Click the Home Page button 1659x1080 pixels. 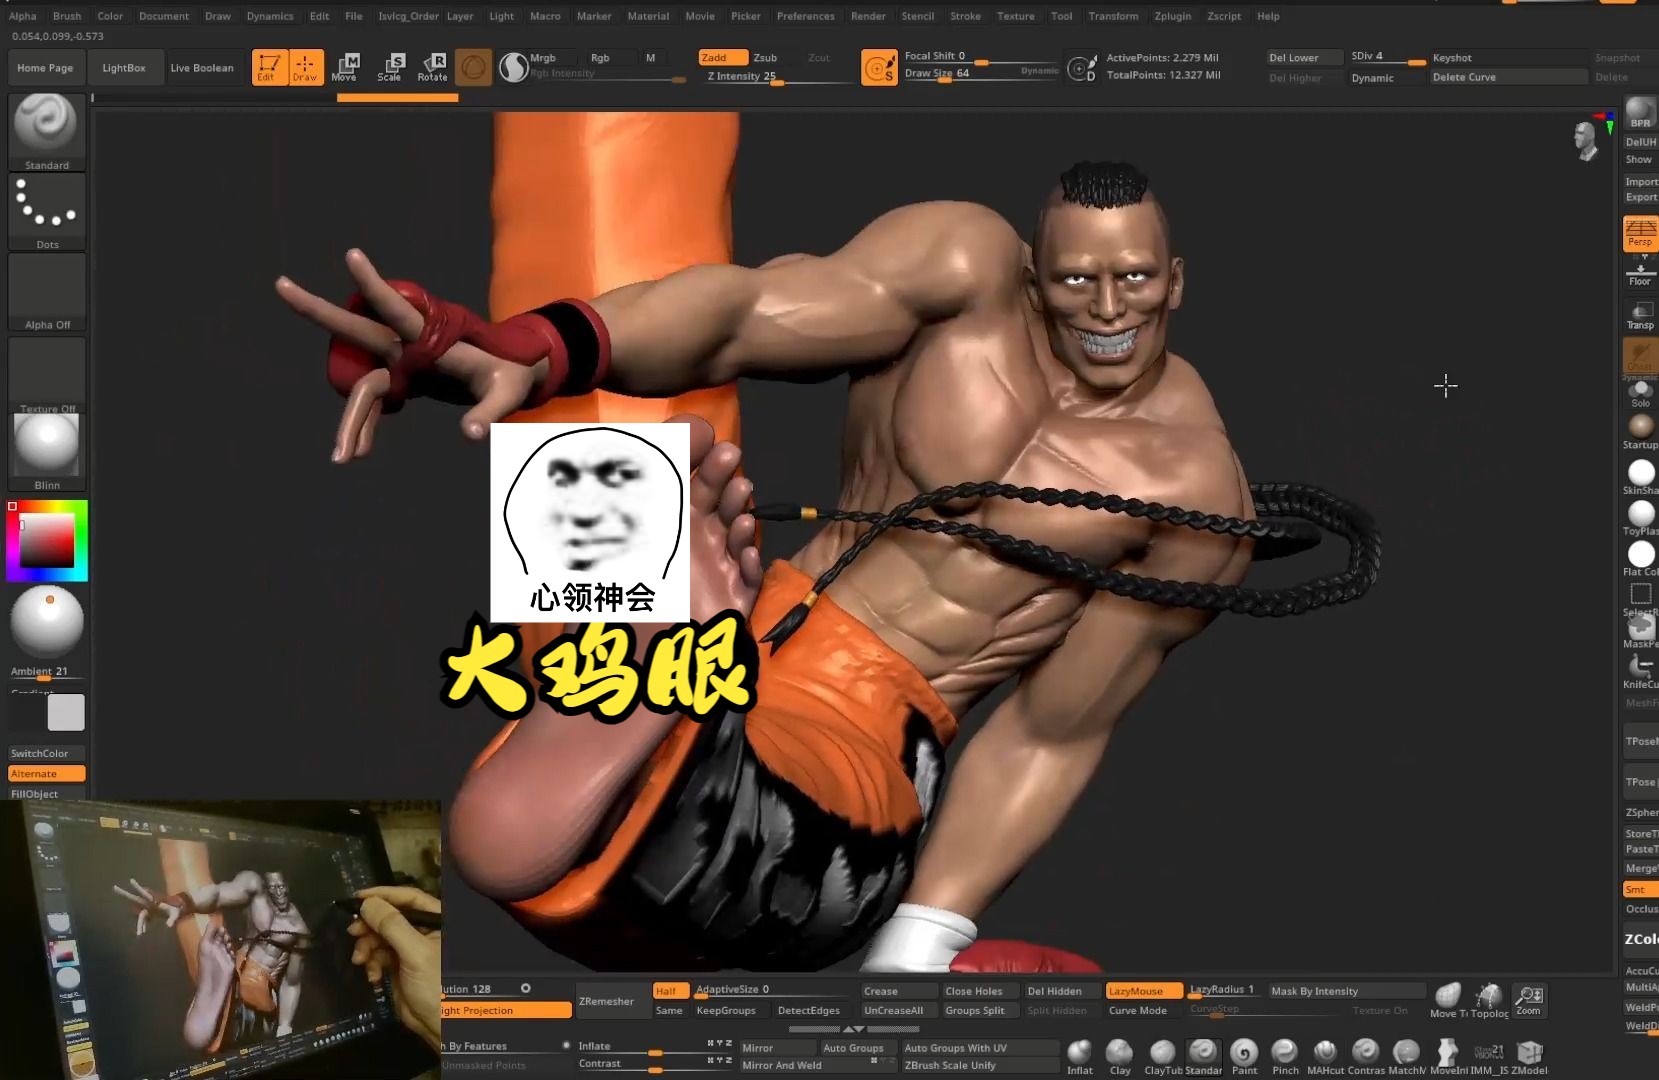46,68
